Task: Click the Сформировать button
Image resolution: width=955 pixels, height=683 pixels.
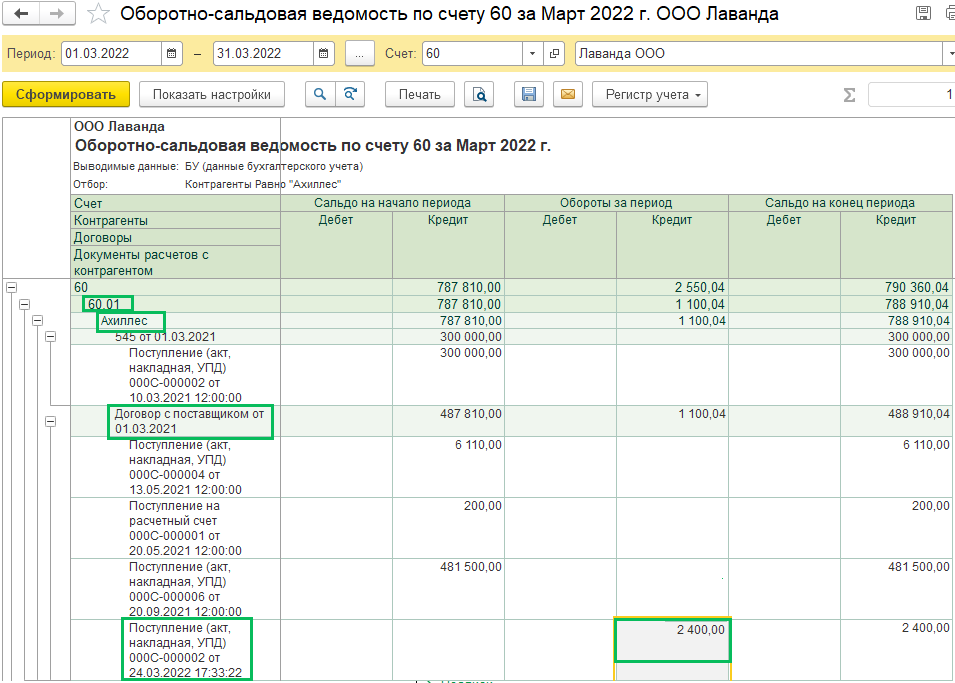Action: click(66, 94)
